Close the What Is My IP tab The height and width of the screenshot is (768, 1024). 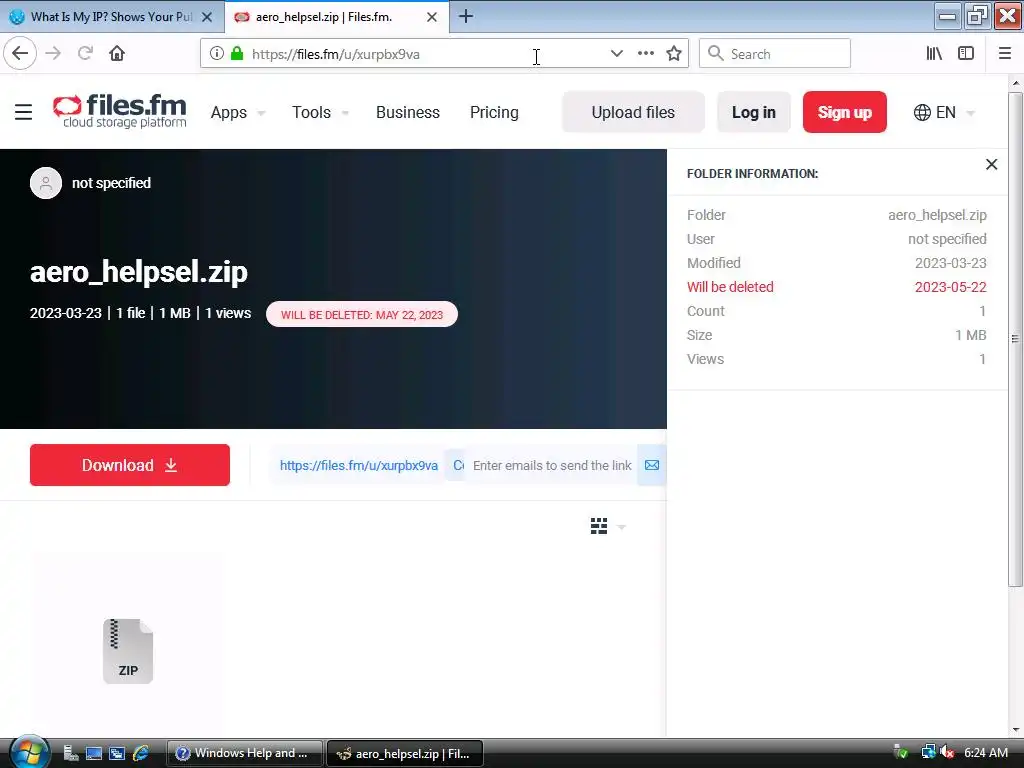click(x=207, y=17)
